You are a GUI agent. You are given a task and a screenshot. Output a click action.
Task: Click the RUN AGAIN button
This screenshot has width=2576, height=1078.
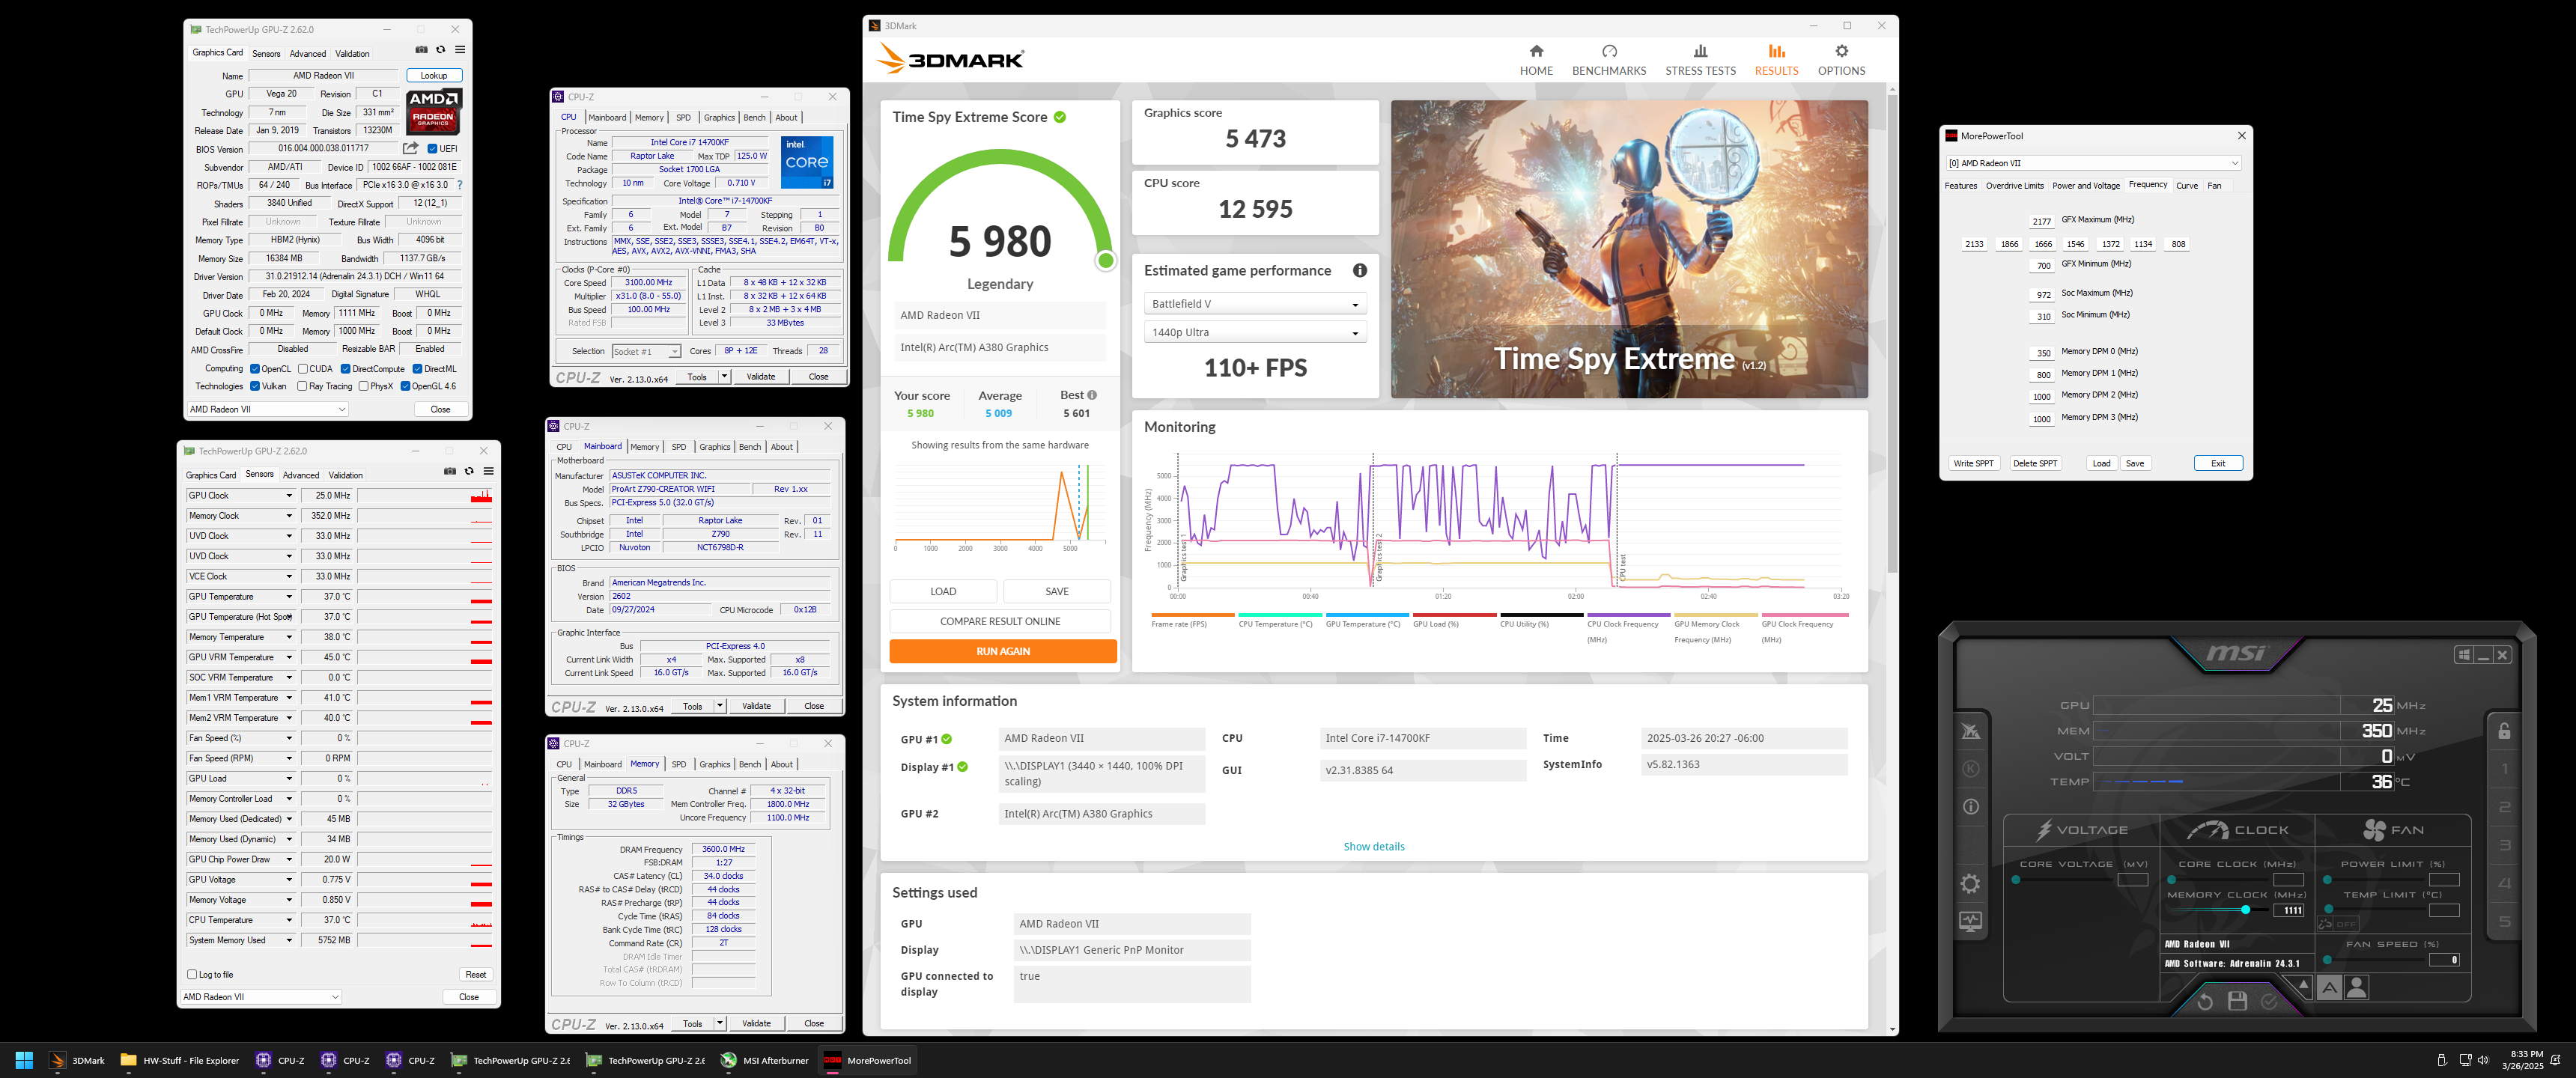1003,651
